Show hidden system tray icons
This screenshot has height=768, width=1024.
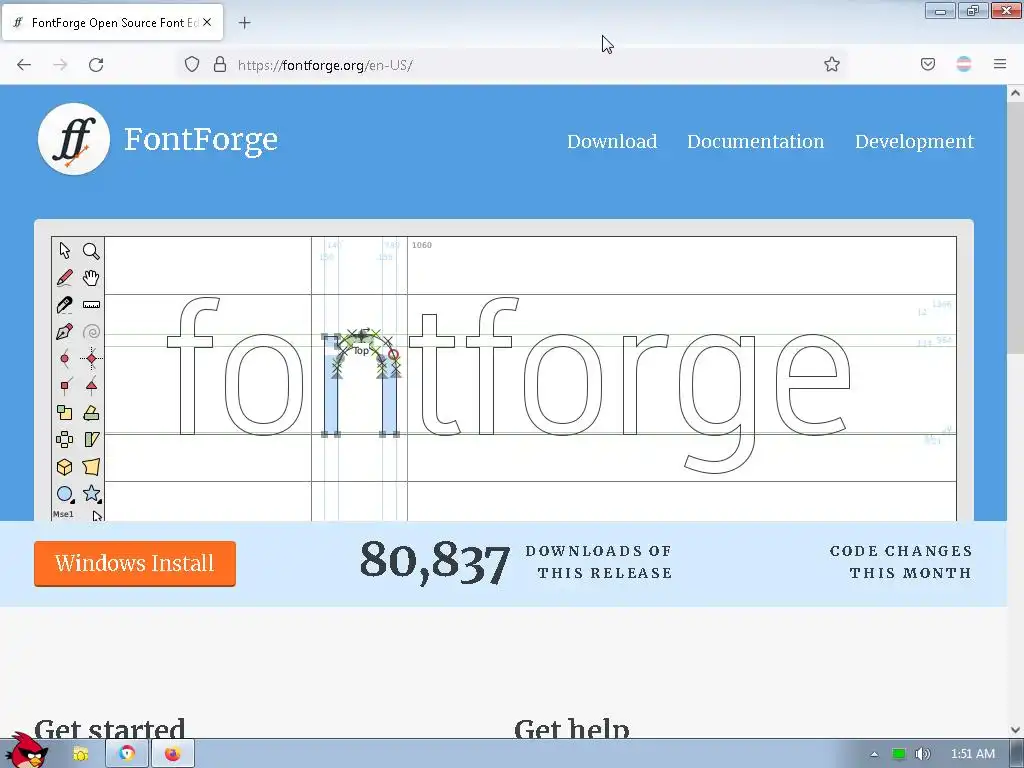pos(874,754)
